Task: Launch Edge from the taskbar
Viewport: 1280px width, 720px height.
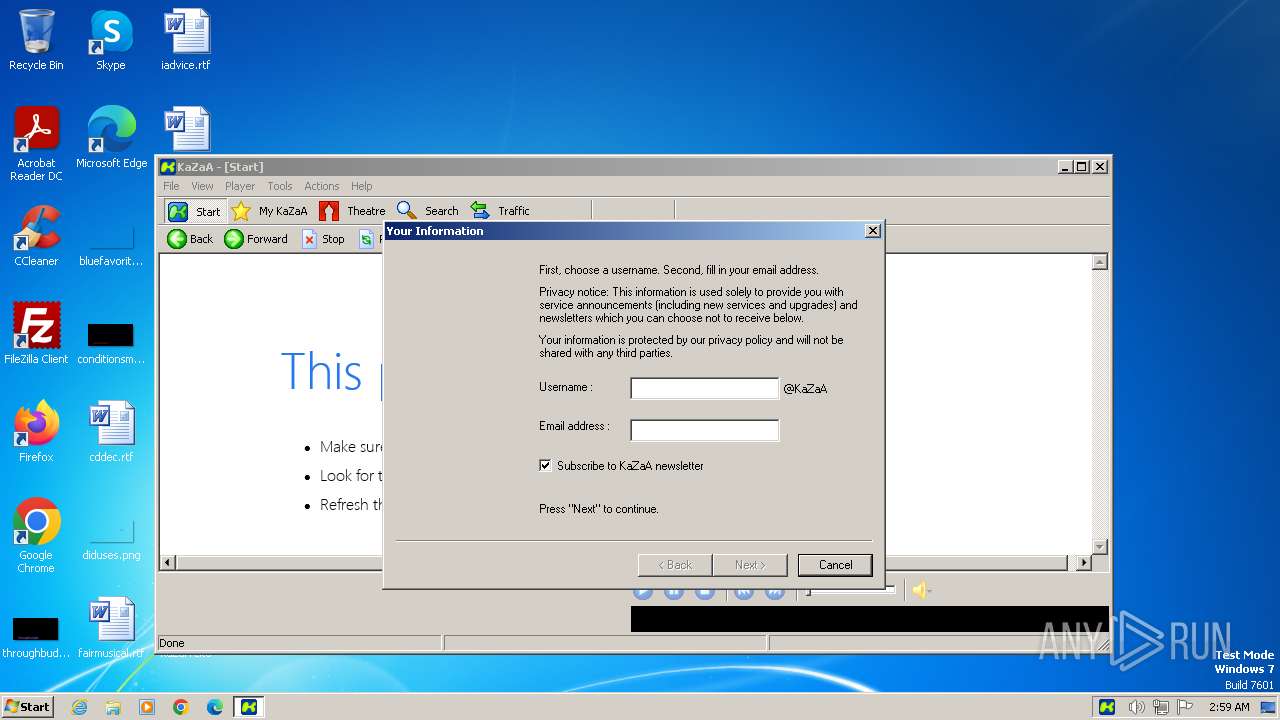Action: 215,707
